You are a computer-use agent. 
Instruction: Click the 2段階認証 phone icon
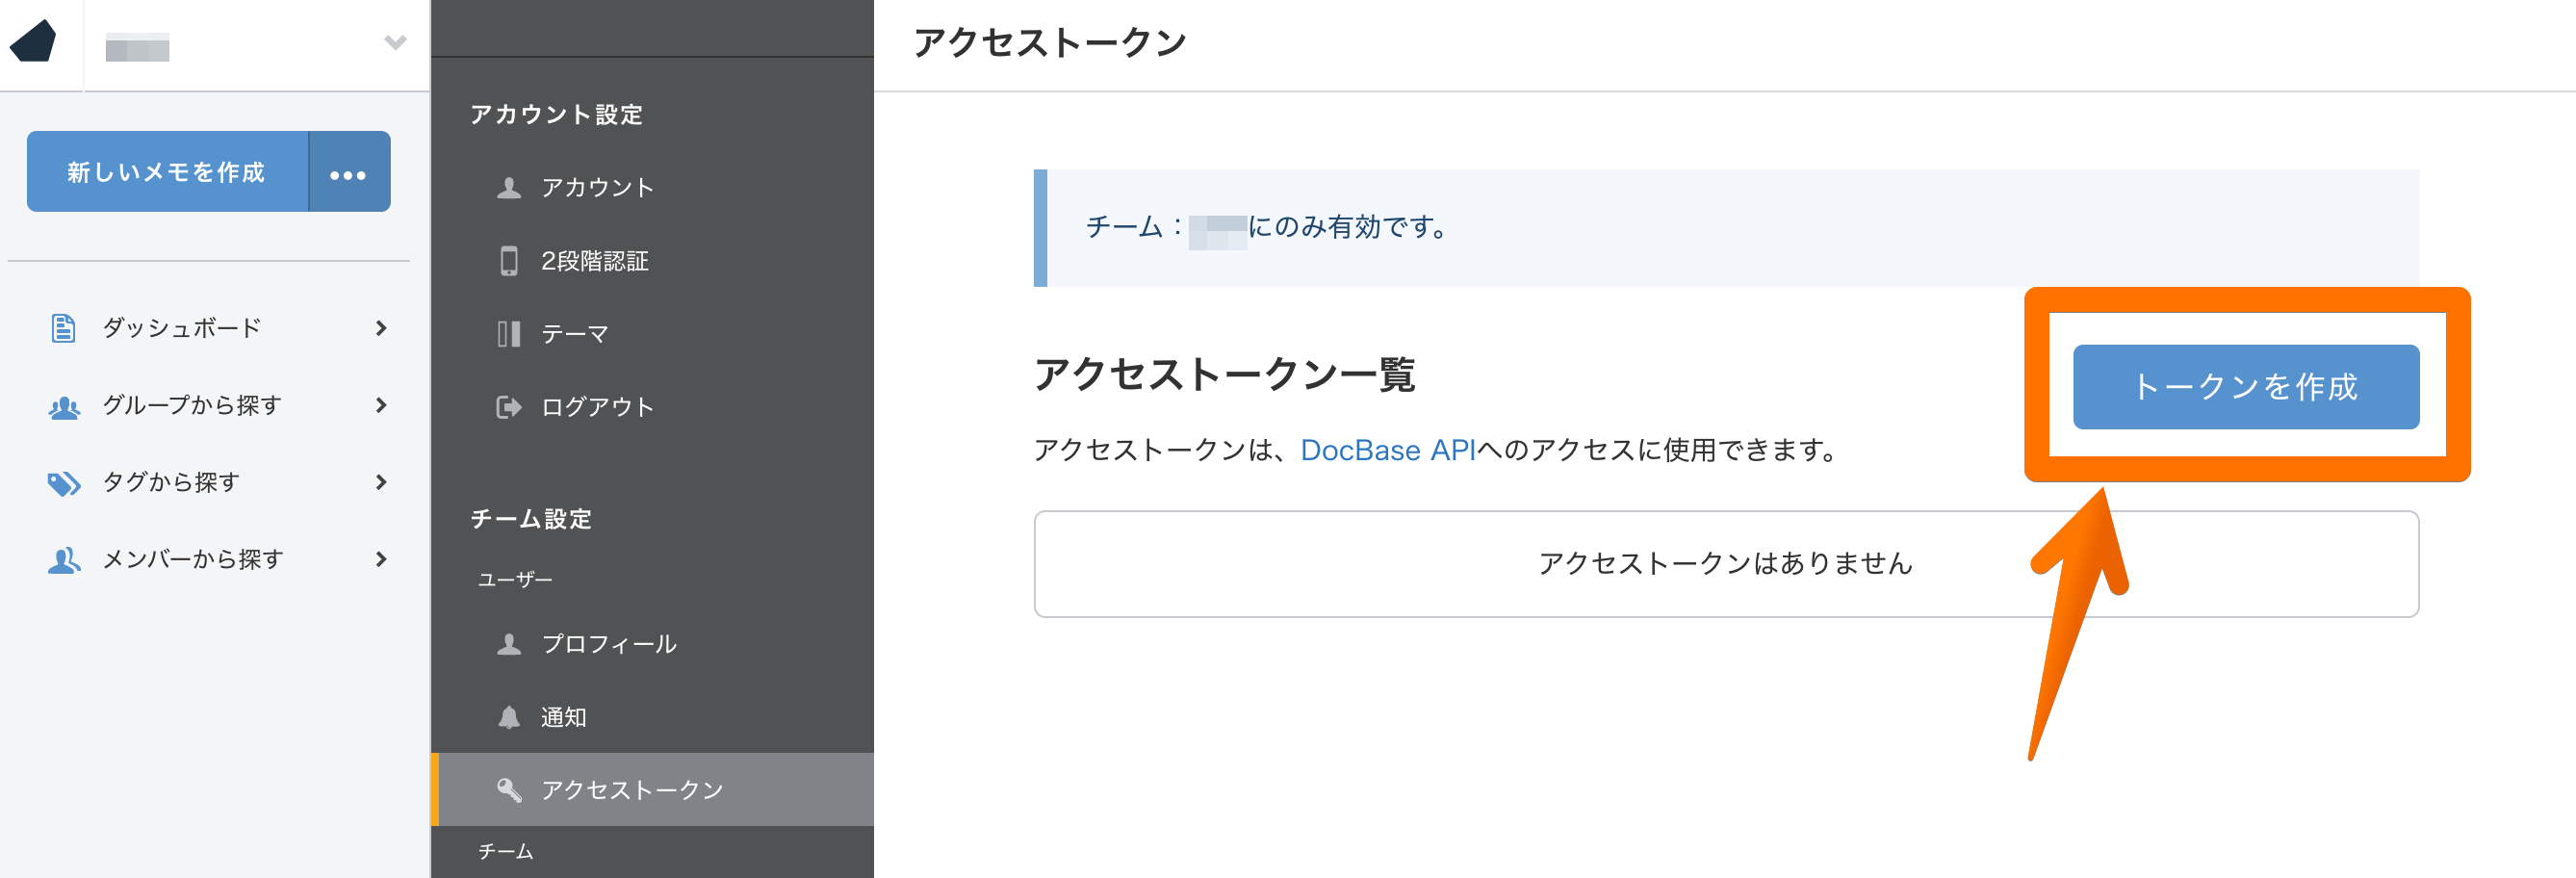click(509, 261)
